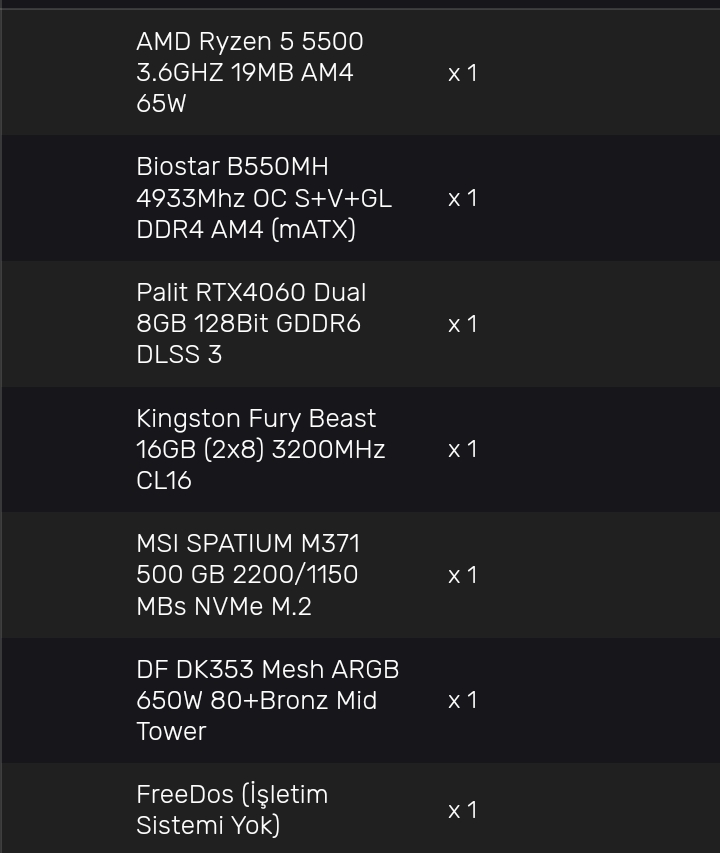Click the x 1 count for Palit RTX4060
Viewport: 720px width, 853px height.
[x=462, y=324]
